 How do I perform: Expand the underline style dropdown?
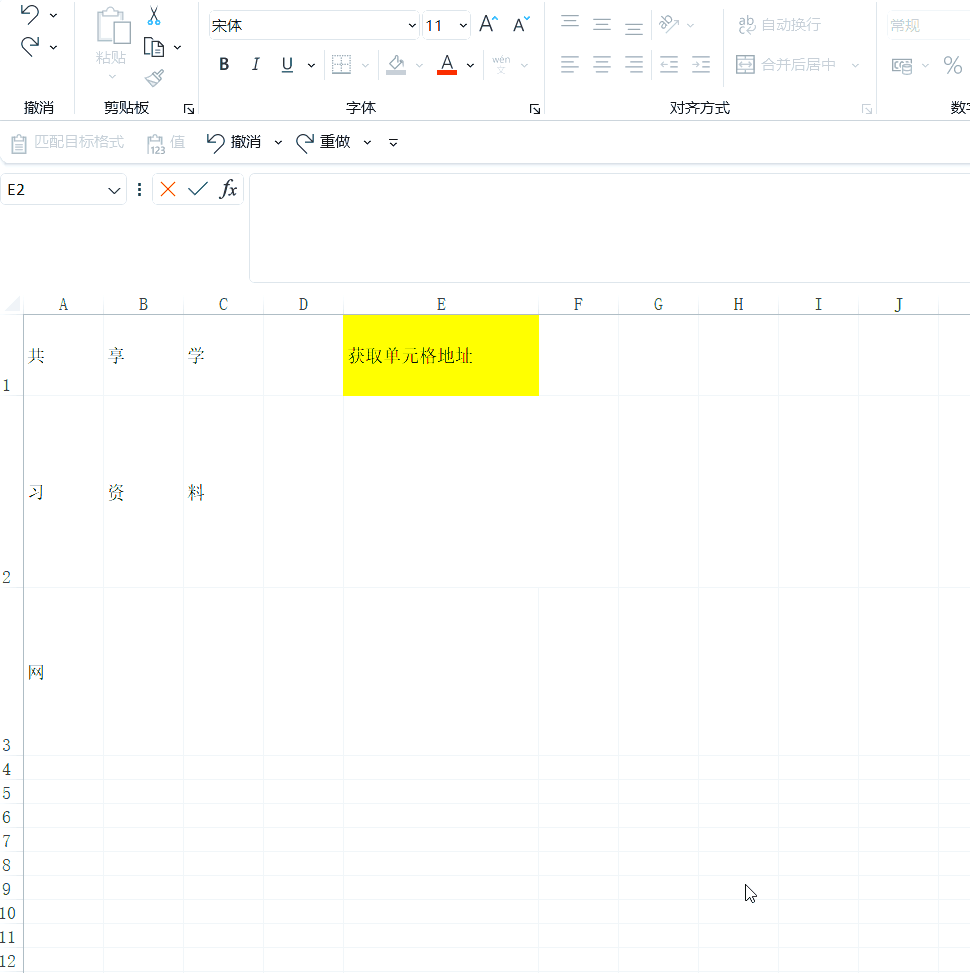312,65
